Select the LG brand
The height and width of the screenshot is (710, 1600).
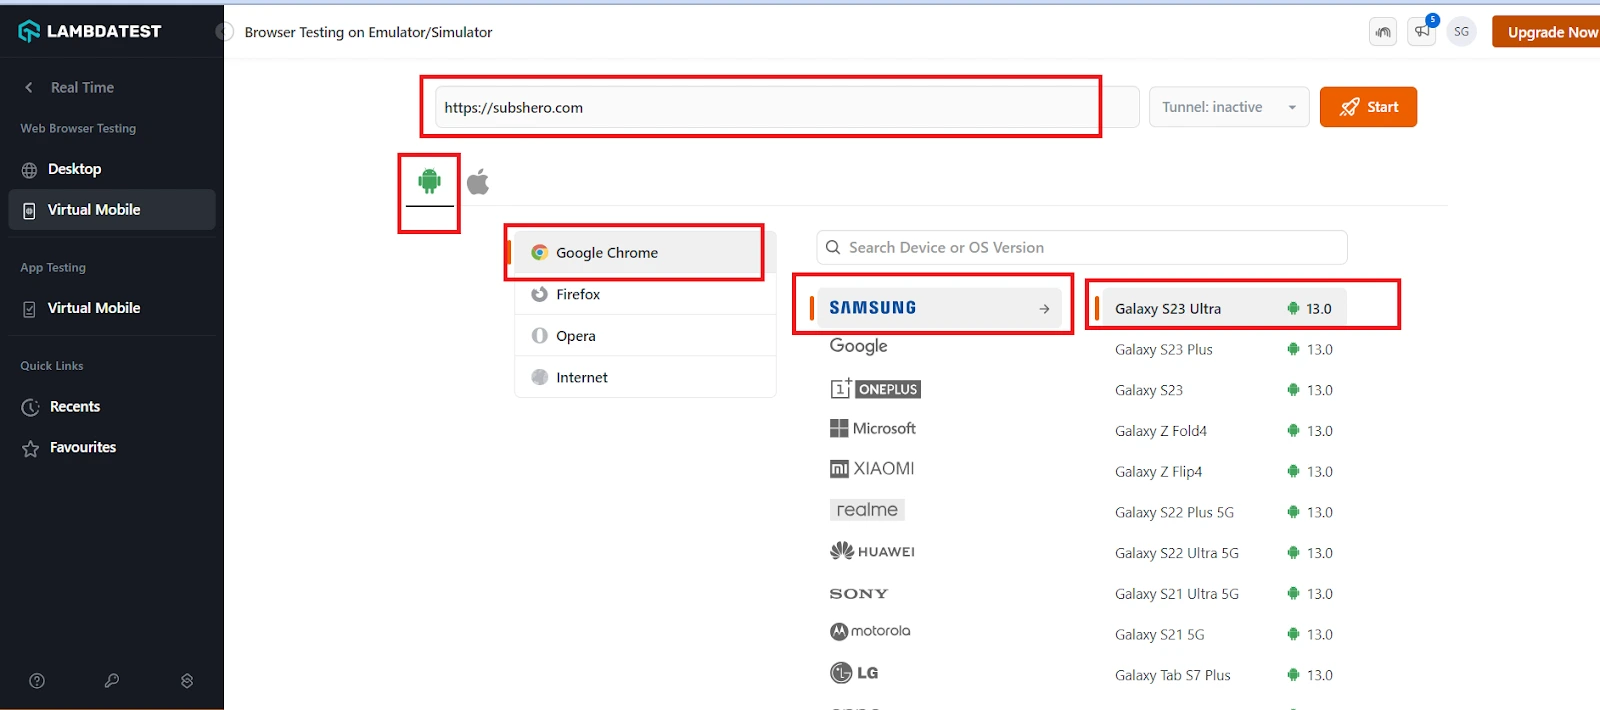(854, 673)
